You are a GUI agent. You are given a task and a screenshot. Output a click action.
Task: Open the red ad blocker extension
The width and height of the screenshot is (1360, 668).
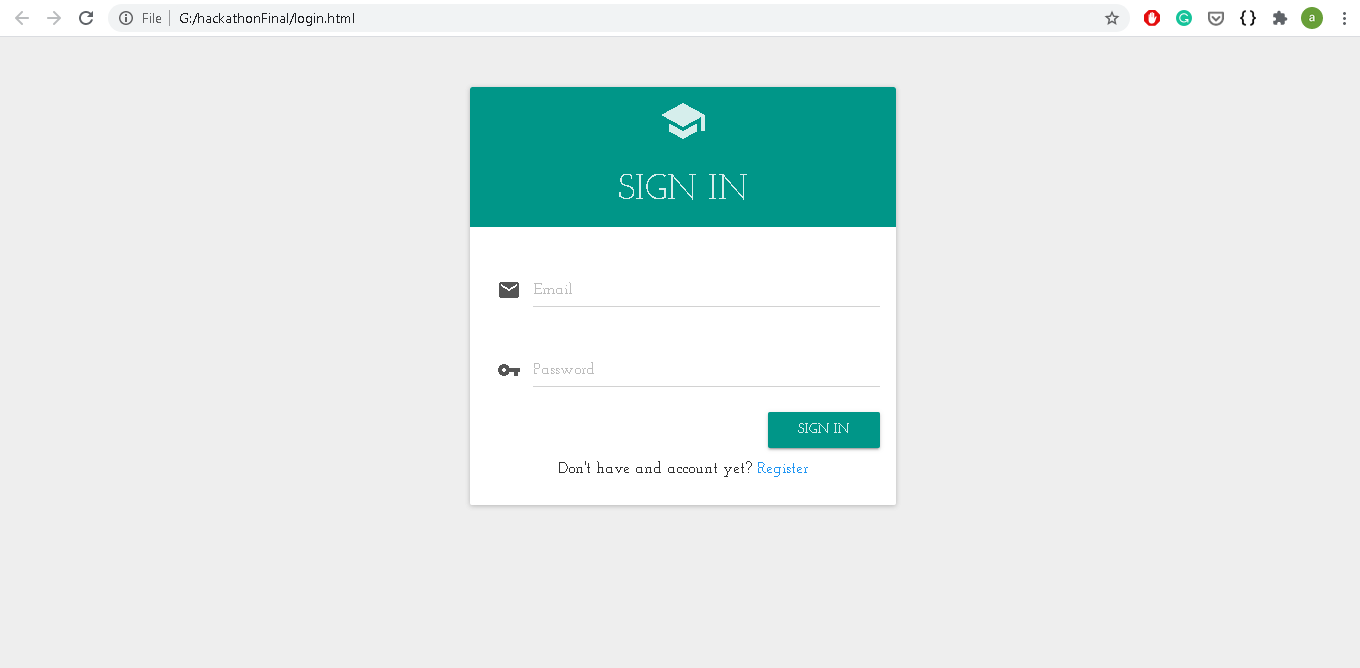pyautogui.click(x=1152, y=18)
